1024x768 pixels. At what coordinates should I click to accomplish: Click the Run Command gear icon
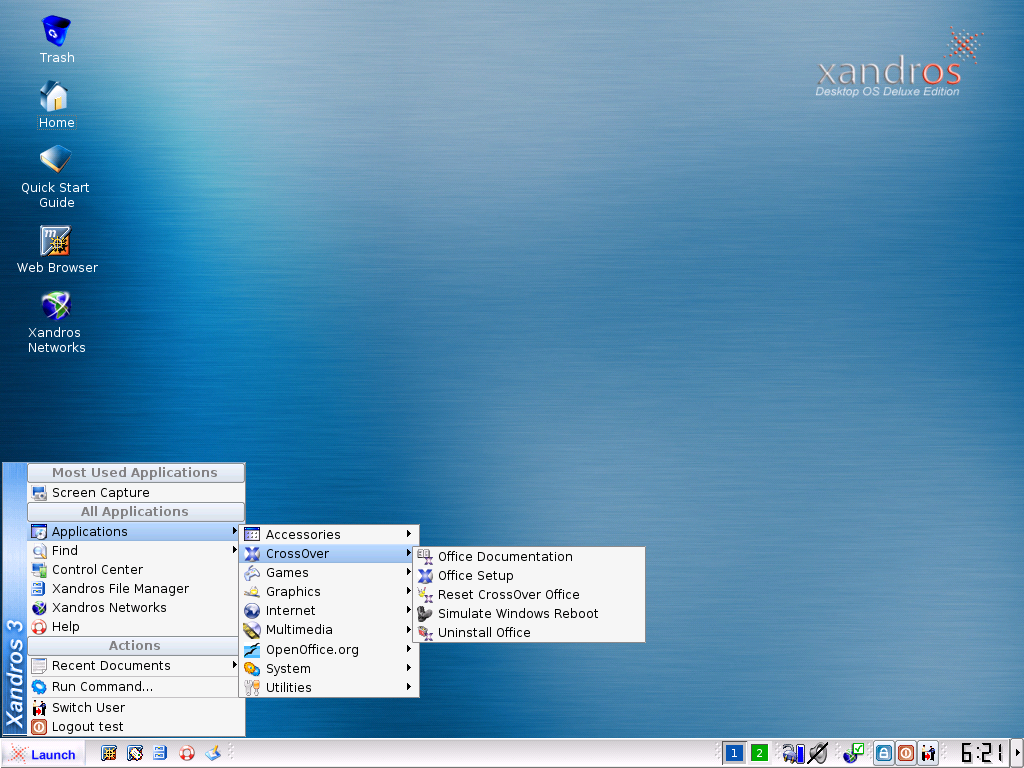(x=39, y=686)
